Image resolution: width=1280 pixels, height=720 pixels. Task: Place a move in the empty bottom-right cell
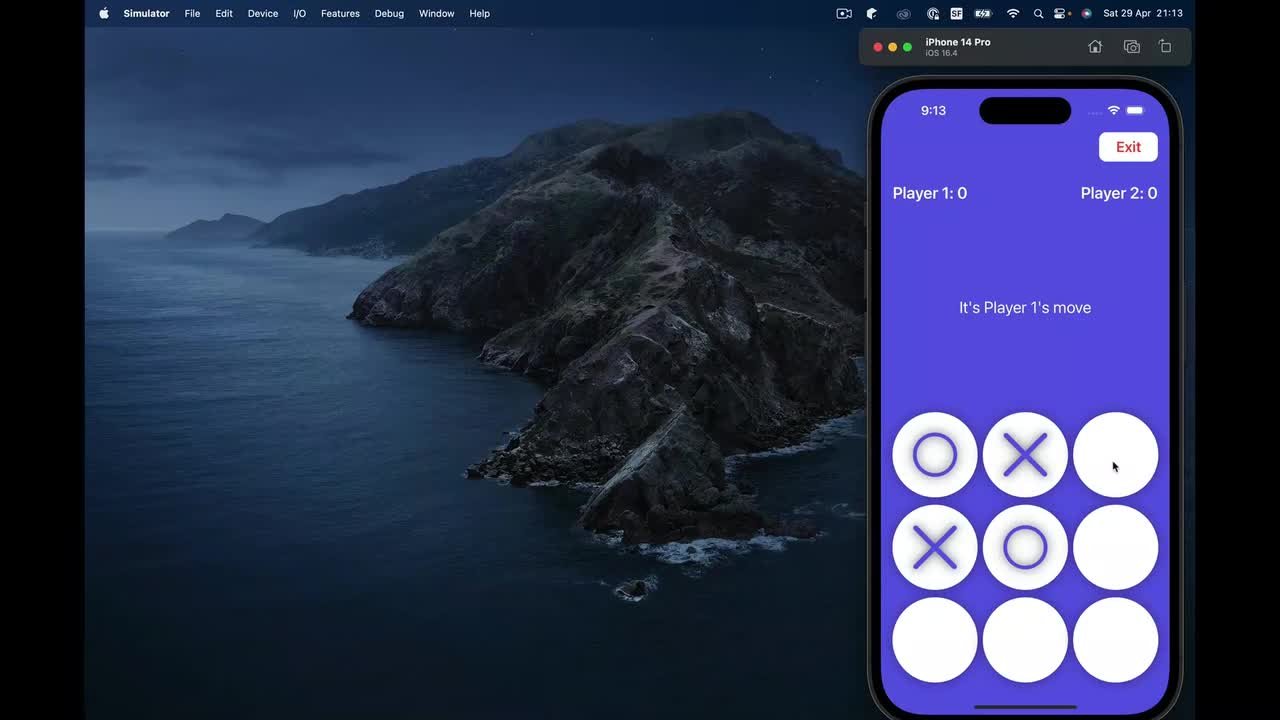pyautogui.click(x=1115, y=640)
